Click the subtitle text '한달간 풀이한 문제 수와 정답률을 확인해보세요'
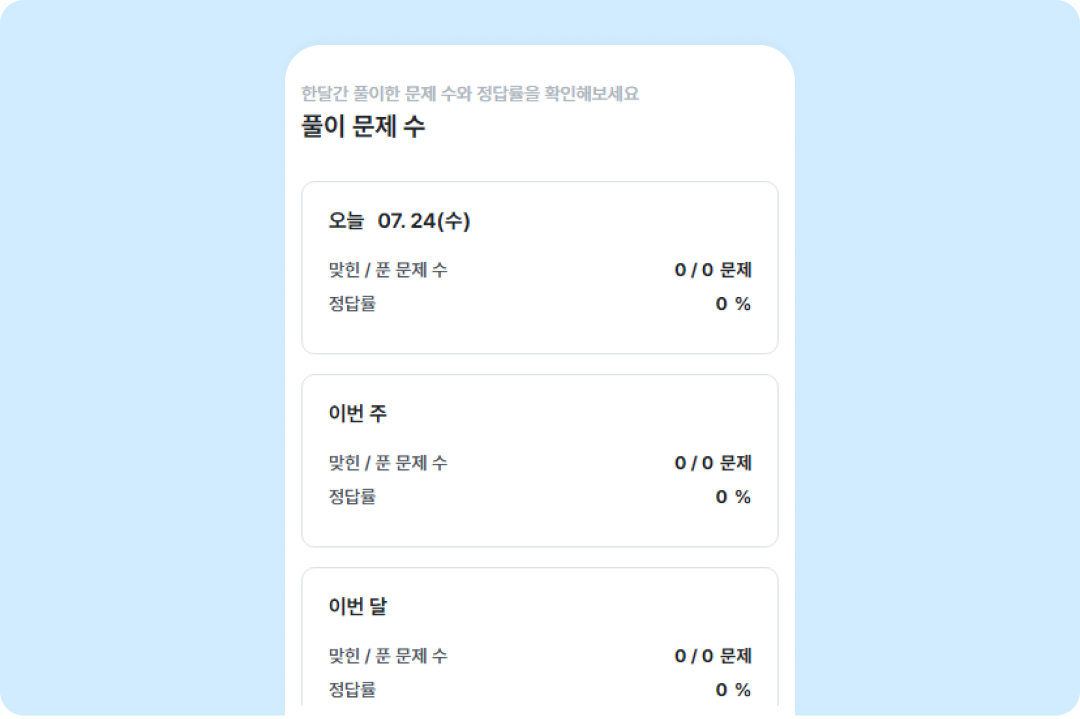Image resolution: width=1080 pixels, height=719 pixels. (x=470, y=94)
